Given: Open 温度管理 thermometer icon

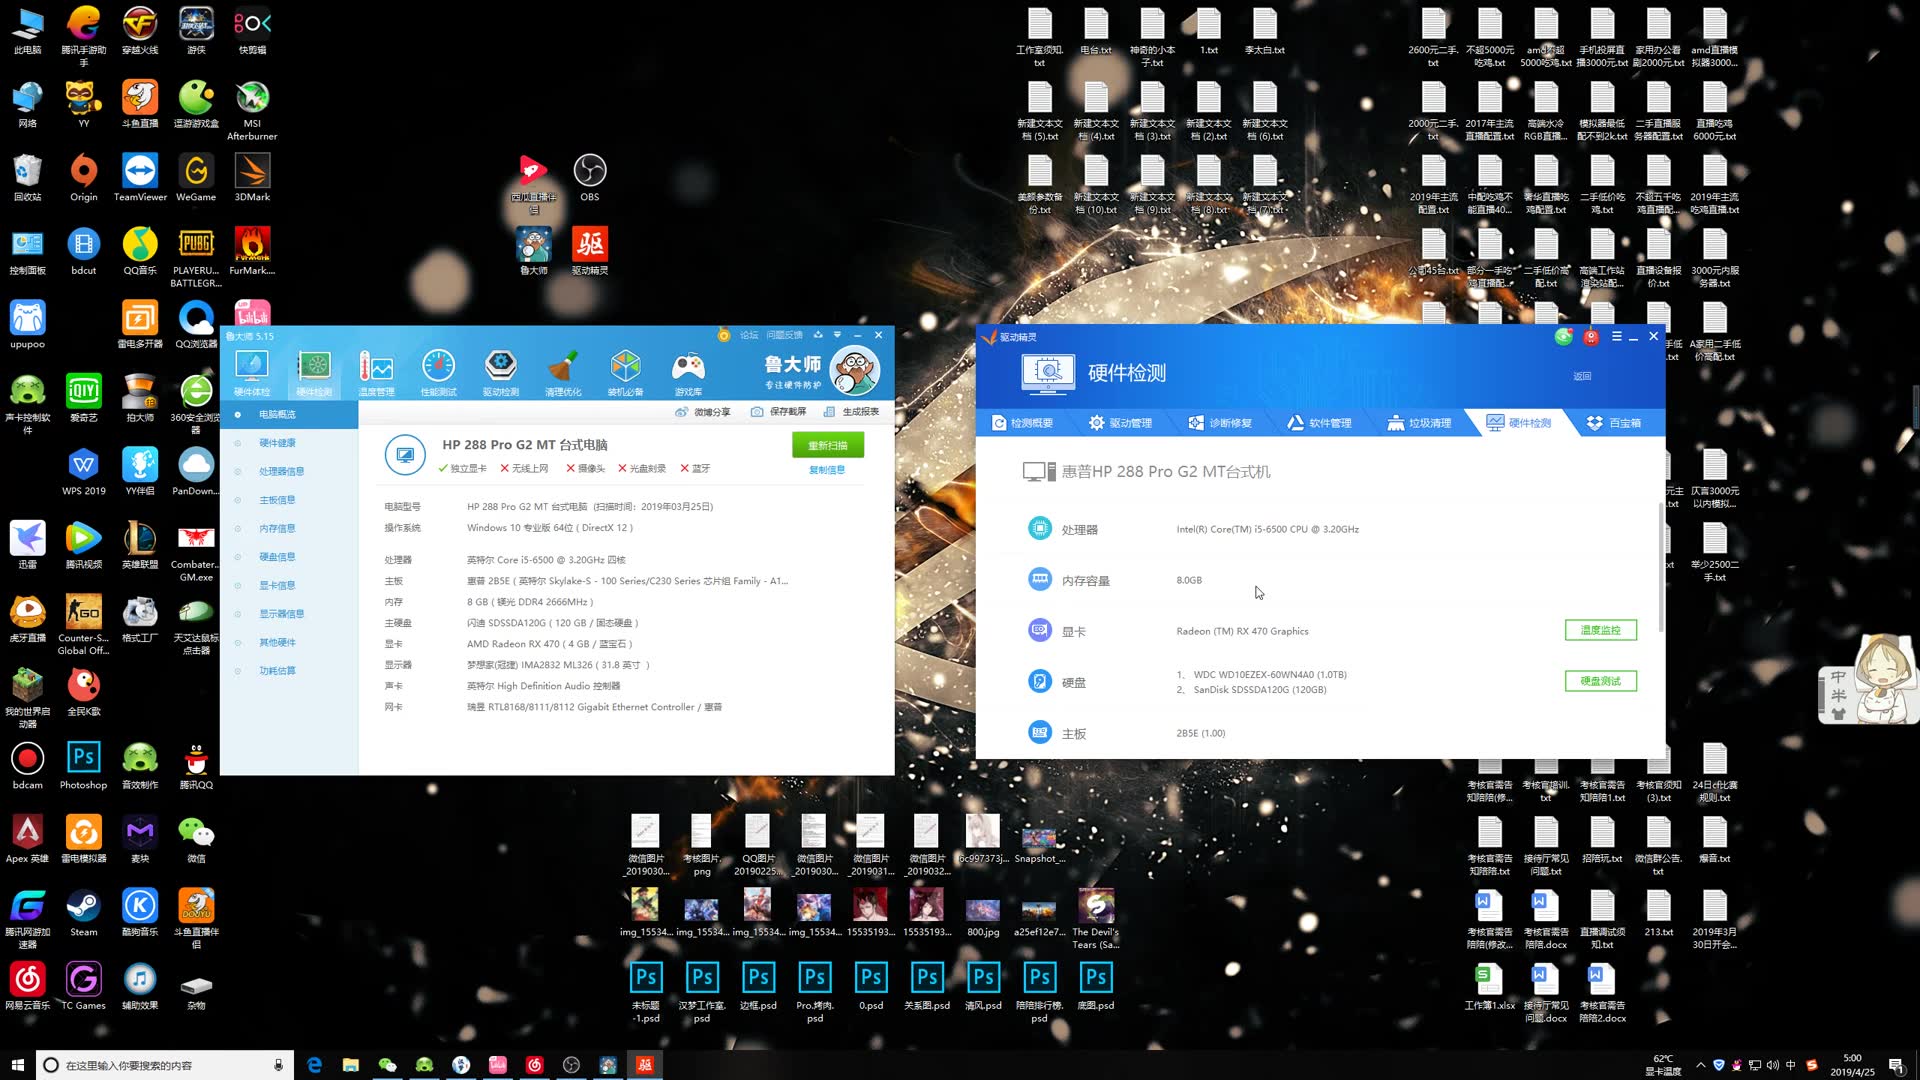Looking at the screenshot, I should 376,374.
